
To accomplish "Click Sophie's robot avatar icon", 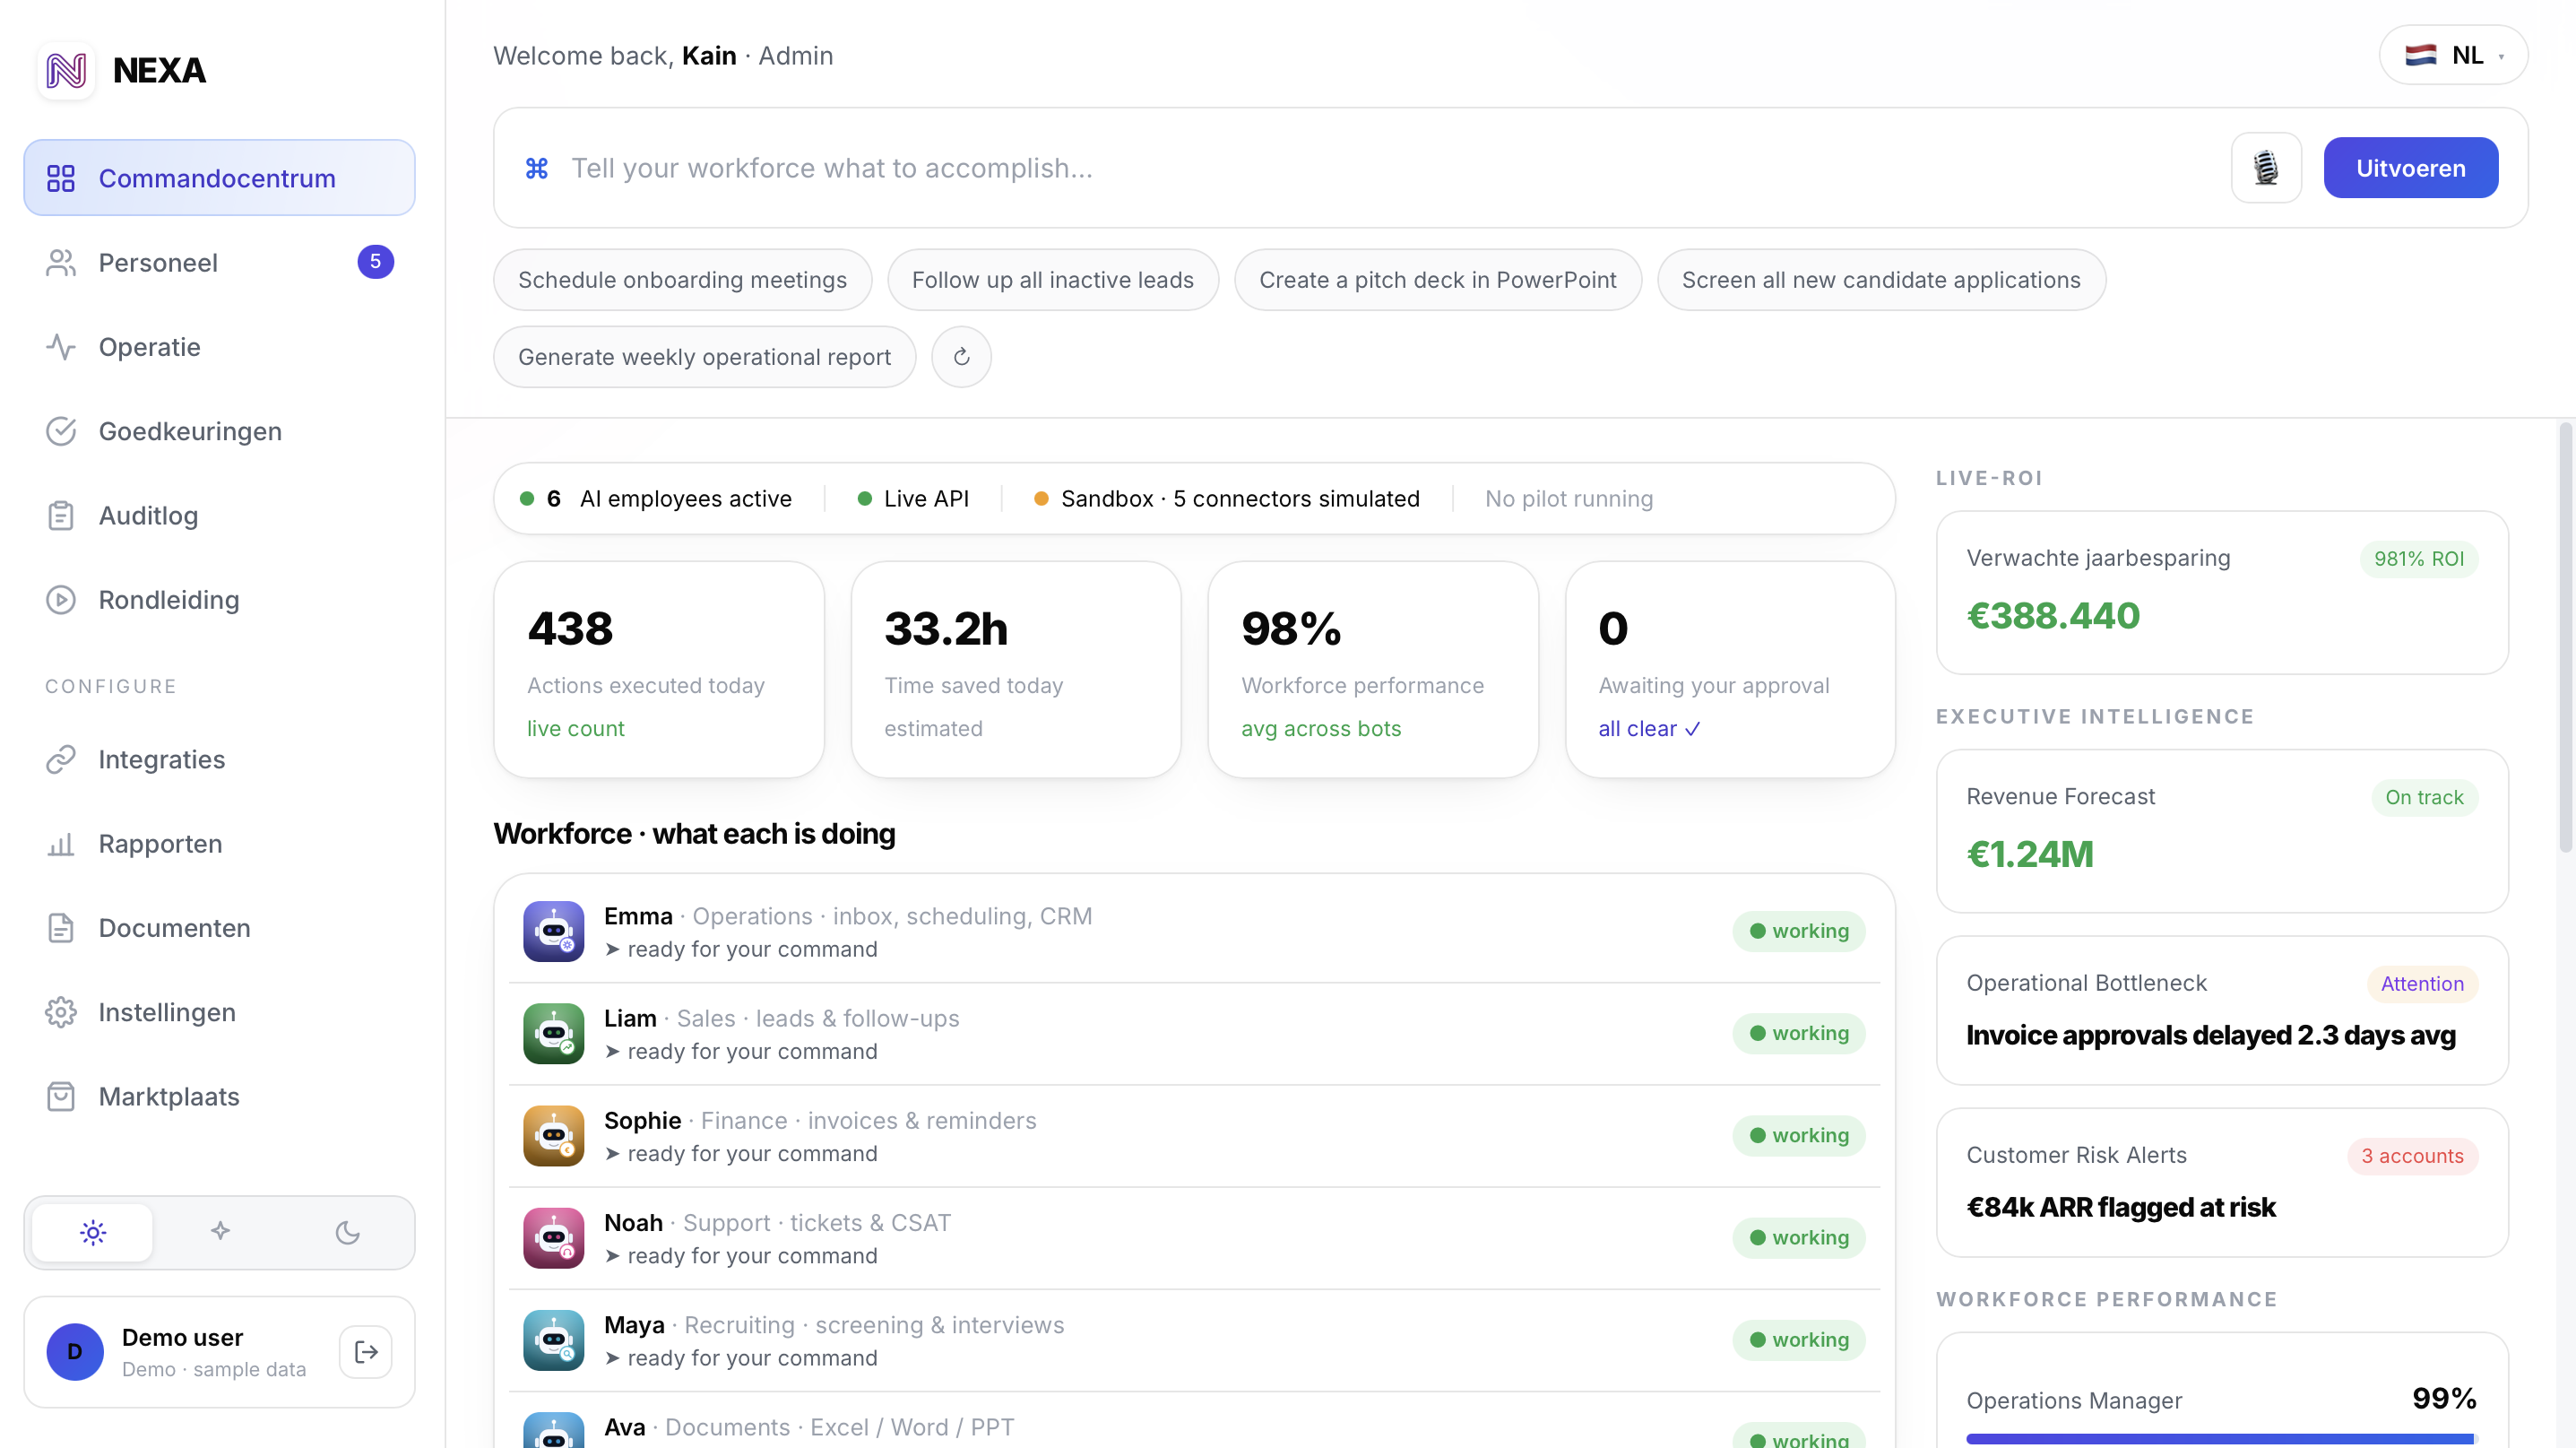I will 553,1135.
